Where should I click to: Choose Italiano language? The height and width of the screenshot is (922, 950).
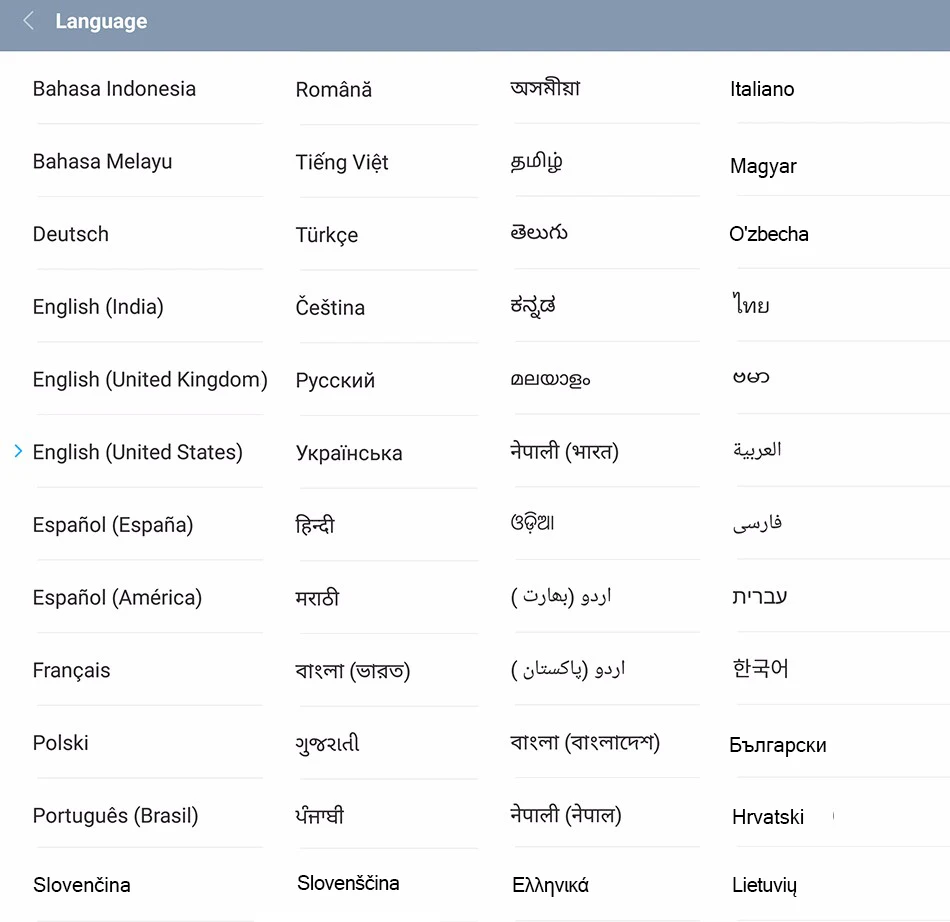762,89
